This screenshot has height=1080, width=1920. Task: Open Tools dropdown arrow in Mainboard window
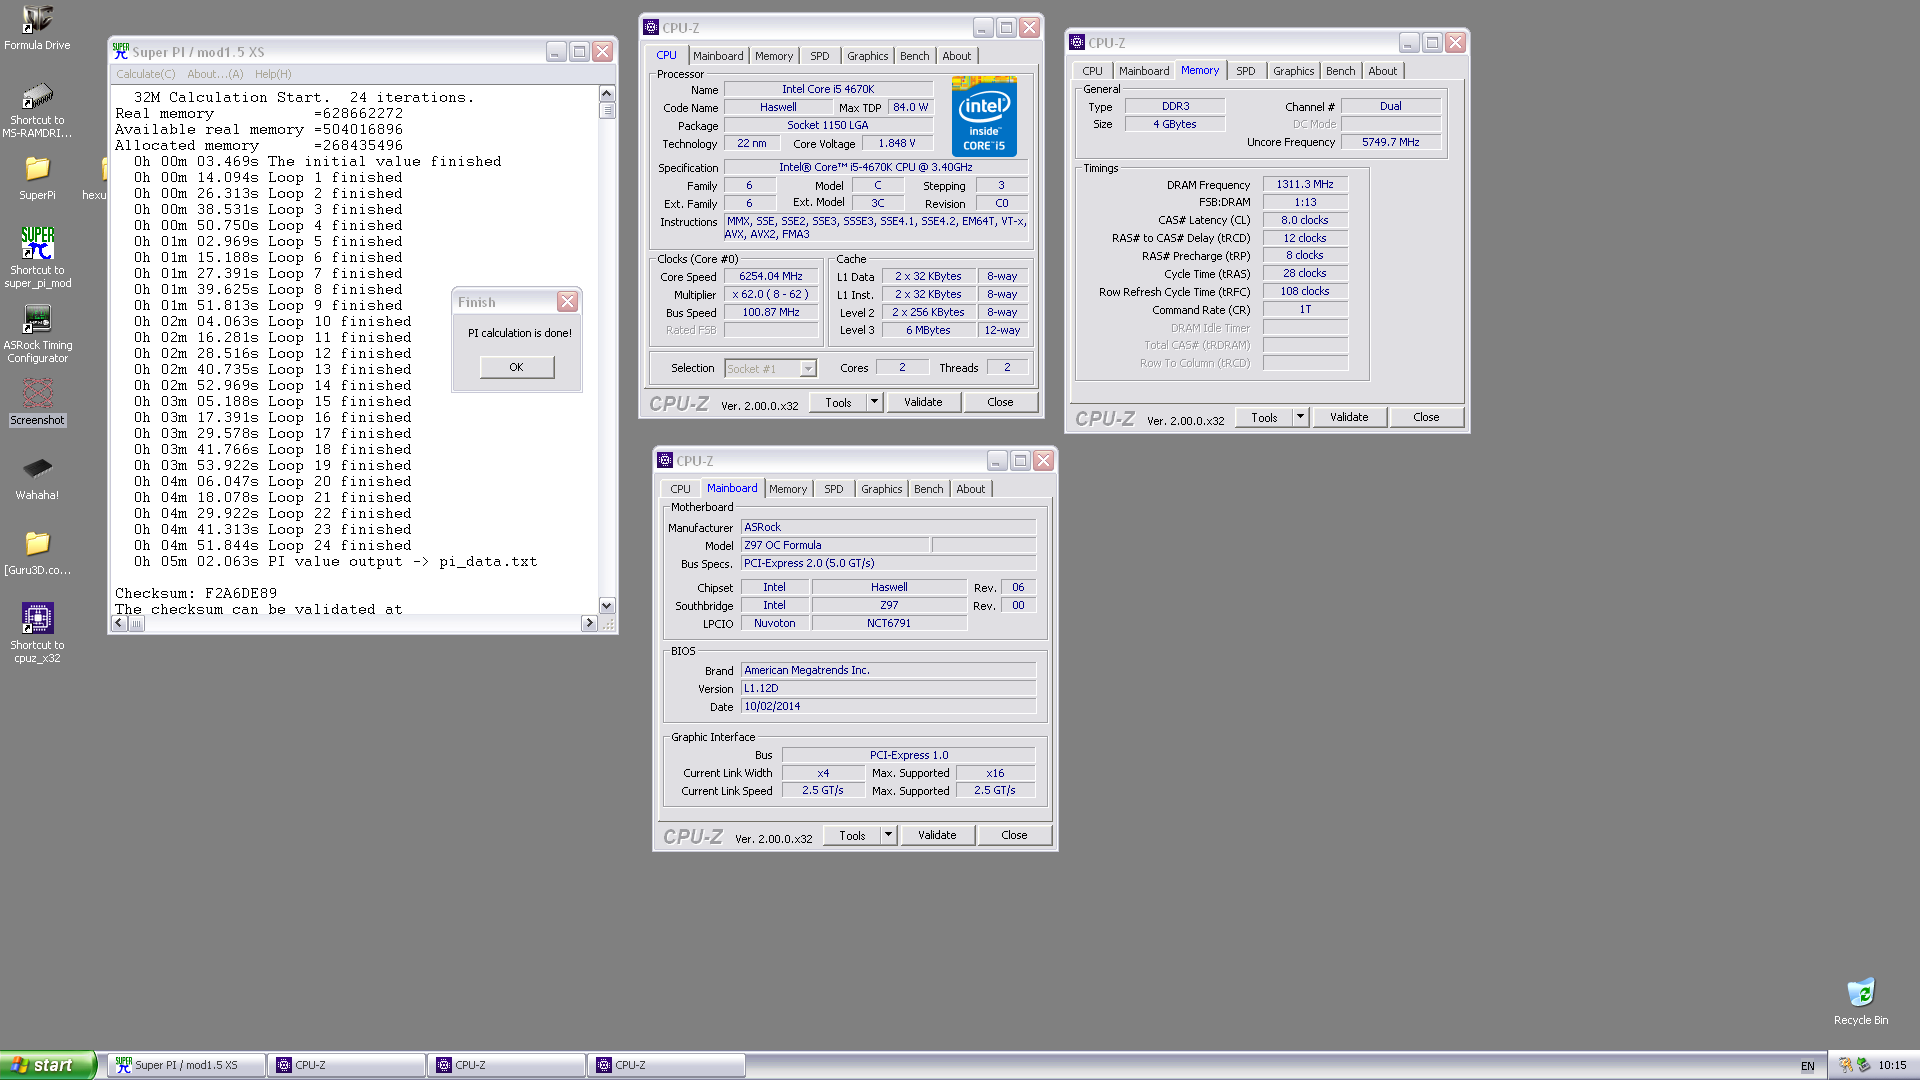(x=887, y=835)
